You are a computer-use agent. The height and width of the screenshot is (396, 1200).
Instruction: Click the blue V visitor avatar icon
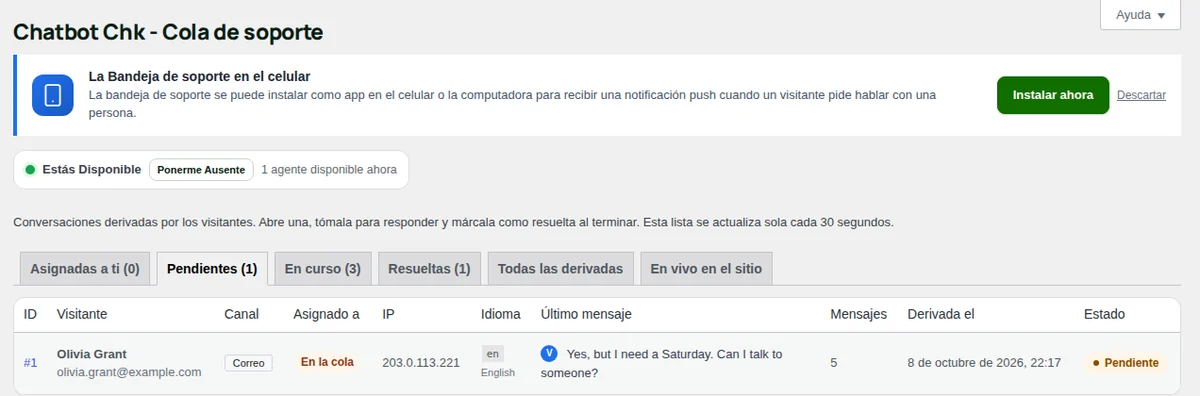tap(549, 353)
